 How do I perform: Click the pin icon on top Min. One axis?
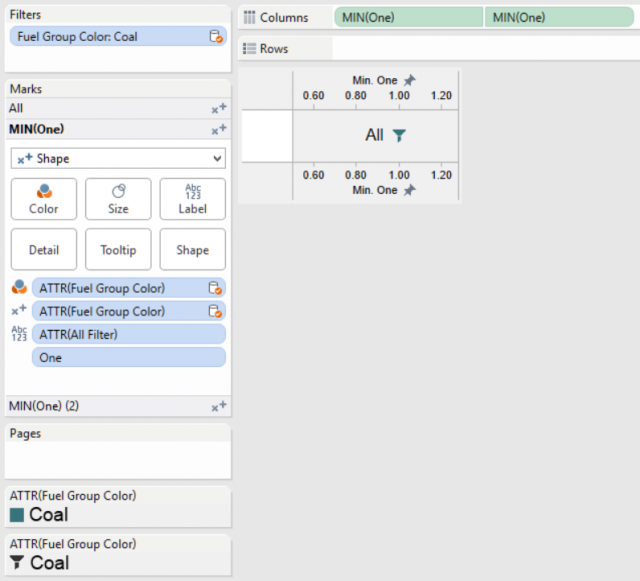(x=409, y=80)
